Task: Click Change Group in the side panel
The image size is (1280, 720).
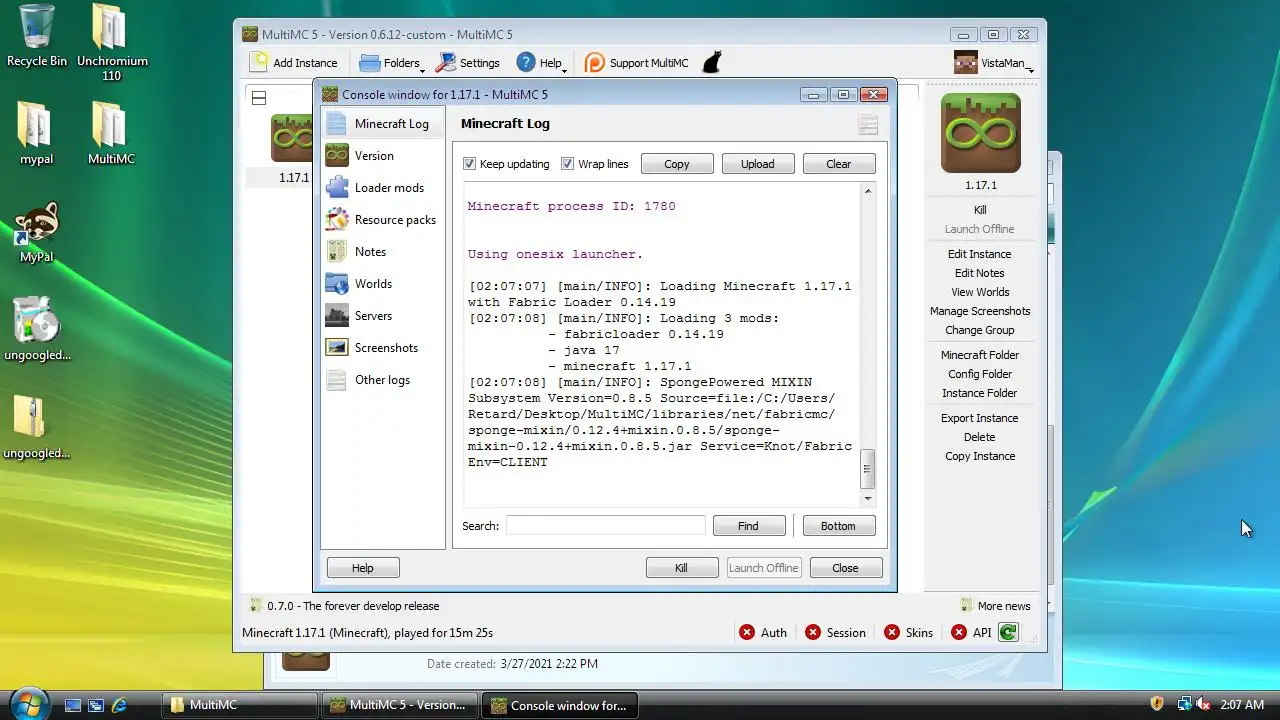Action: tap(980, 330)
